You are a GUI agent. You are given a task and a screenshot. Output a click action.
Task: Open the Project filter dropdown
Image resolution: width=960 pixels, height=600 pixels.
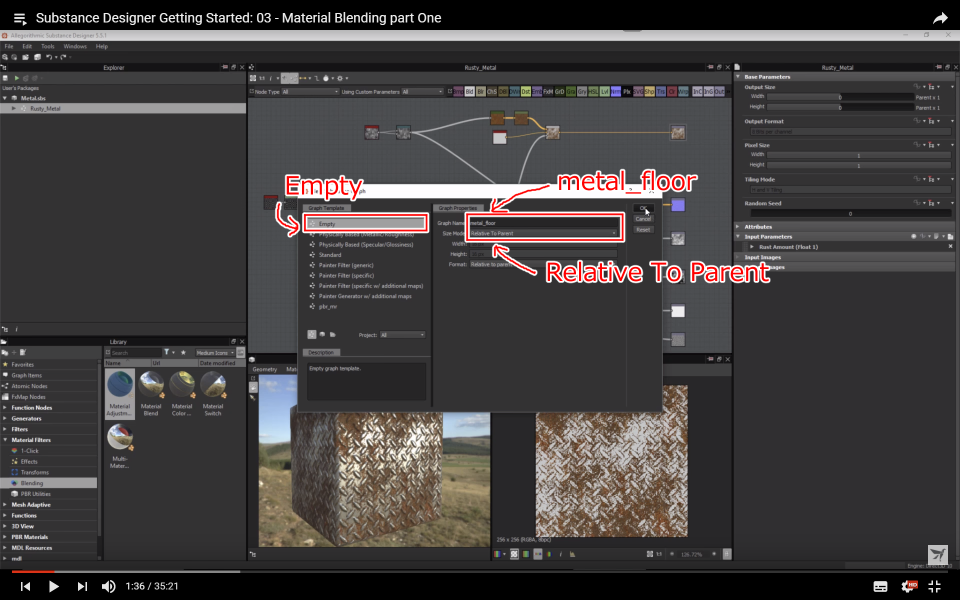point(402,335)
